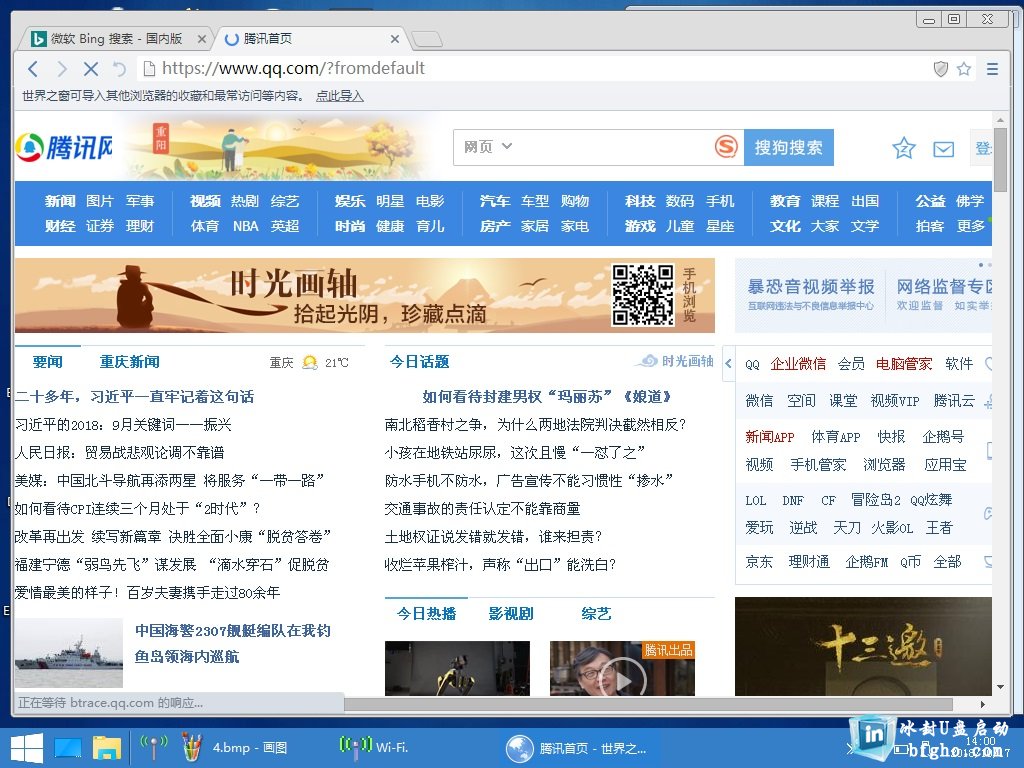This screenshot has width=1024, height=768.
Task: Close the 微软 Bing 搜索 tab
Action: 202,39
